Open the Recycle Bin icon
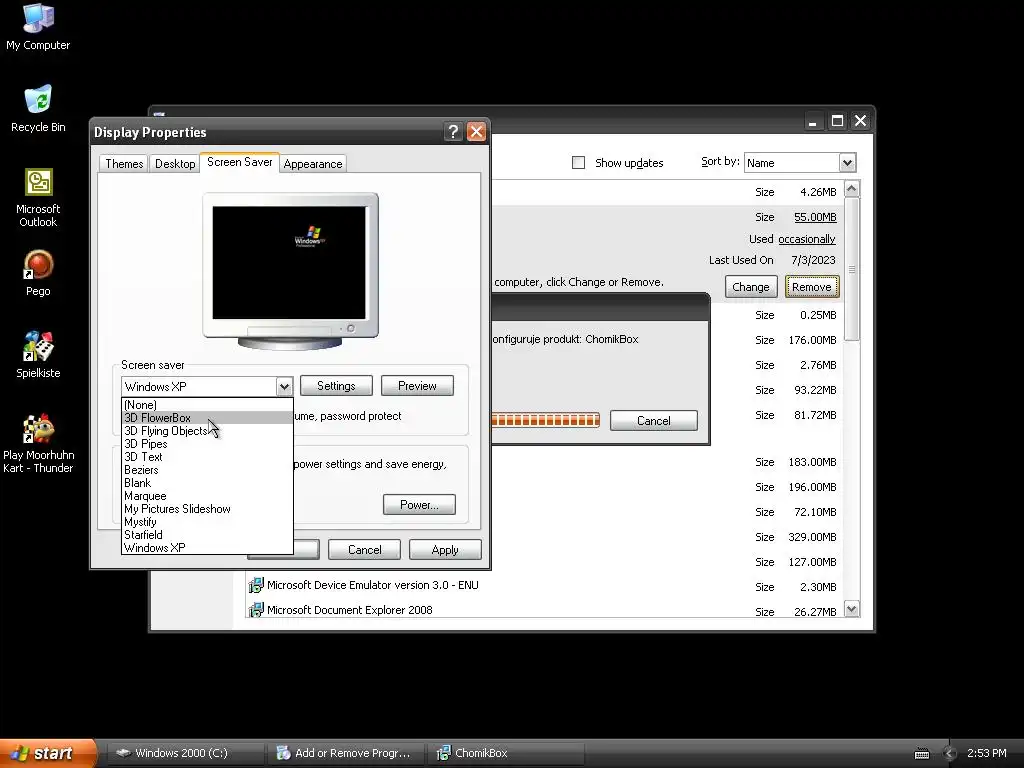The width and height of the screenshot is (1024, 768). [38, 108]
